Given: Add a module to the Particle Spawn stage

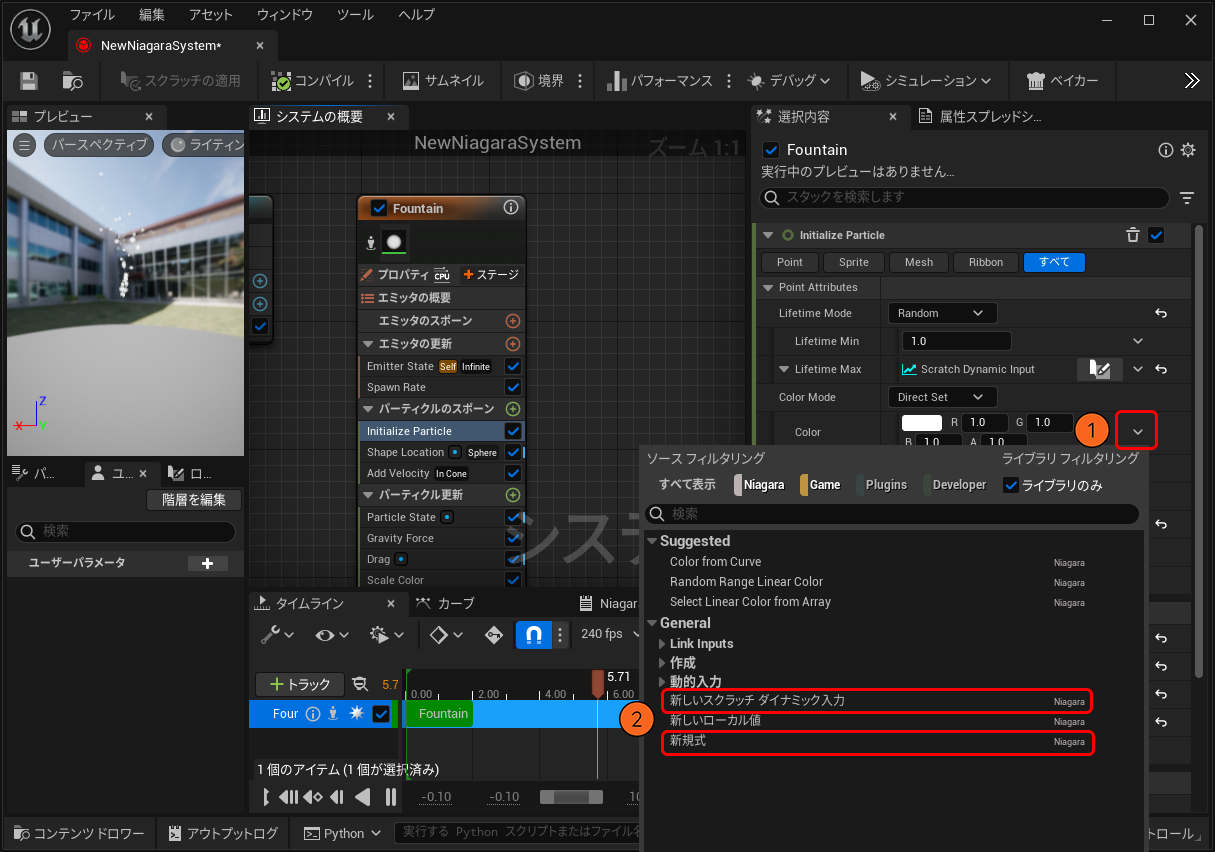Looking at the screenshot, I should tap(513, 409).
